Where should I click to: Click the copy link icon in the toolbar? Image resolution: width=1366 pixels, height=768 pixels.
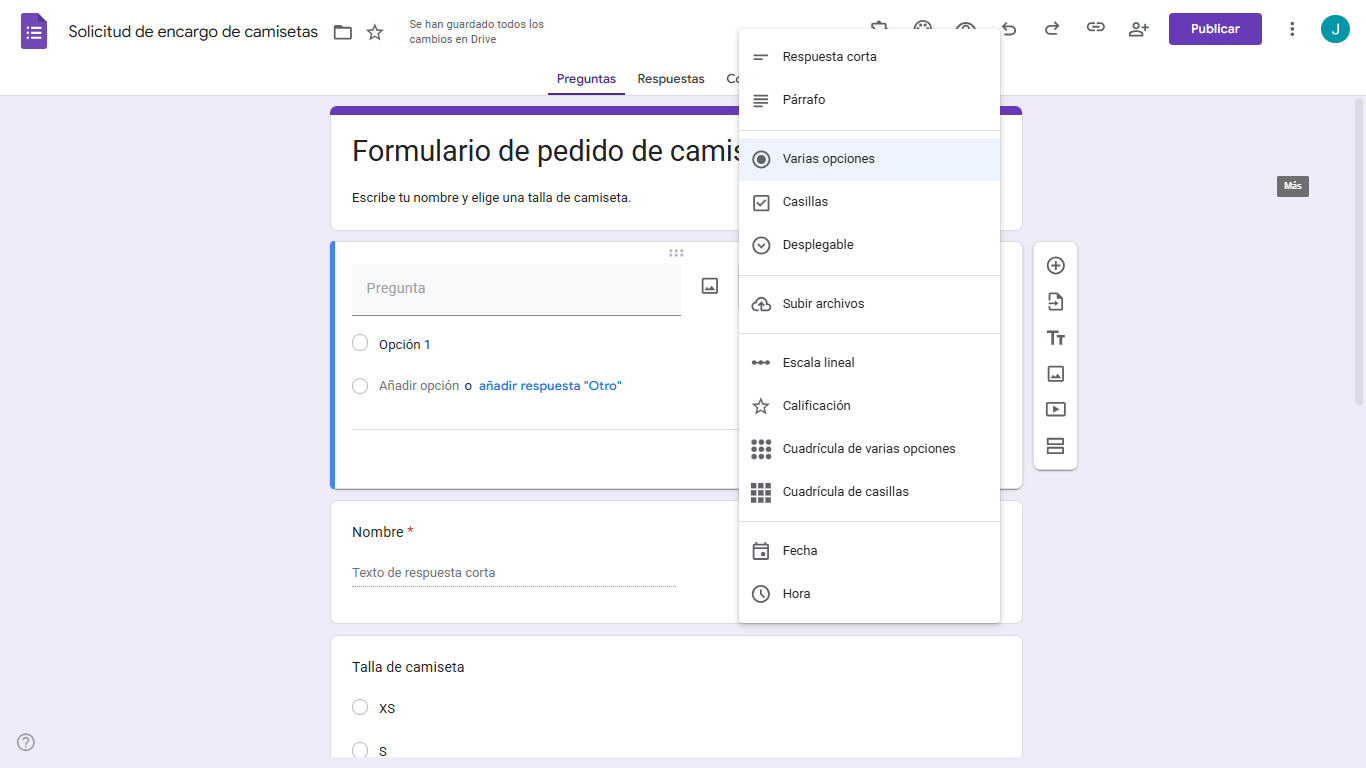click(1096, 29)
